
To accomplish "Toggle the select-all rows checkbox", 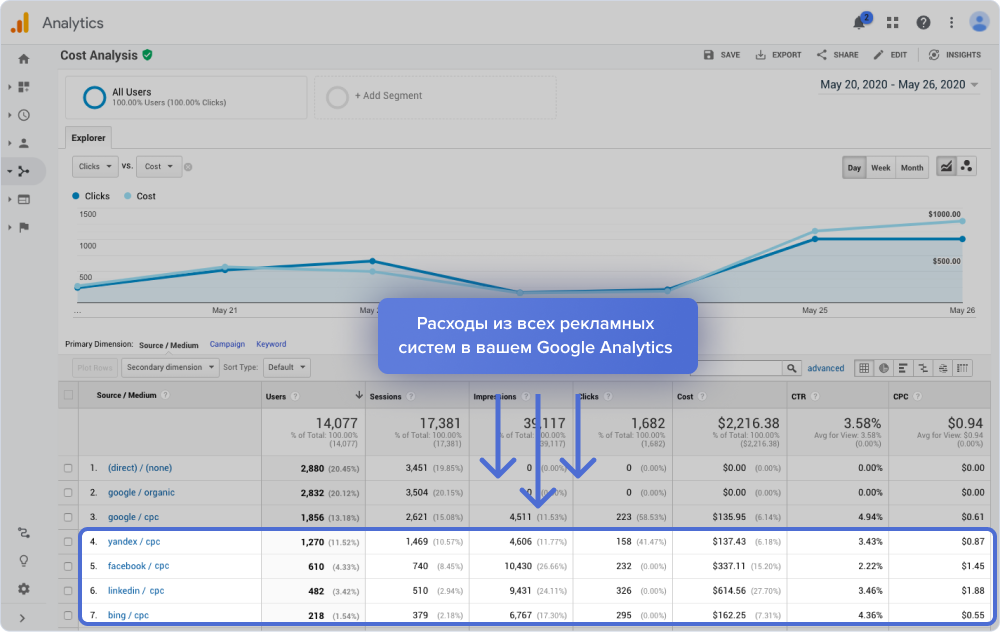I will pos(68,395).
